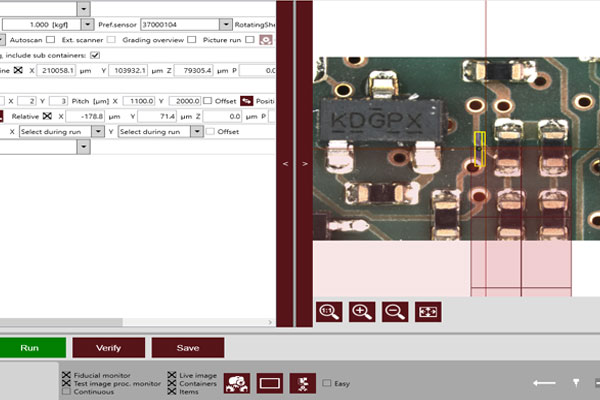Click the icon left of Easy checkbox
This screenshot has width=600, height=400.
(x=302, y=381)
